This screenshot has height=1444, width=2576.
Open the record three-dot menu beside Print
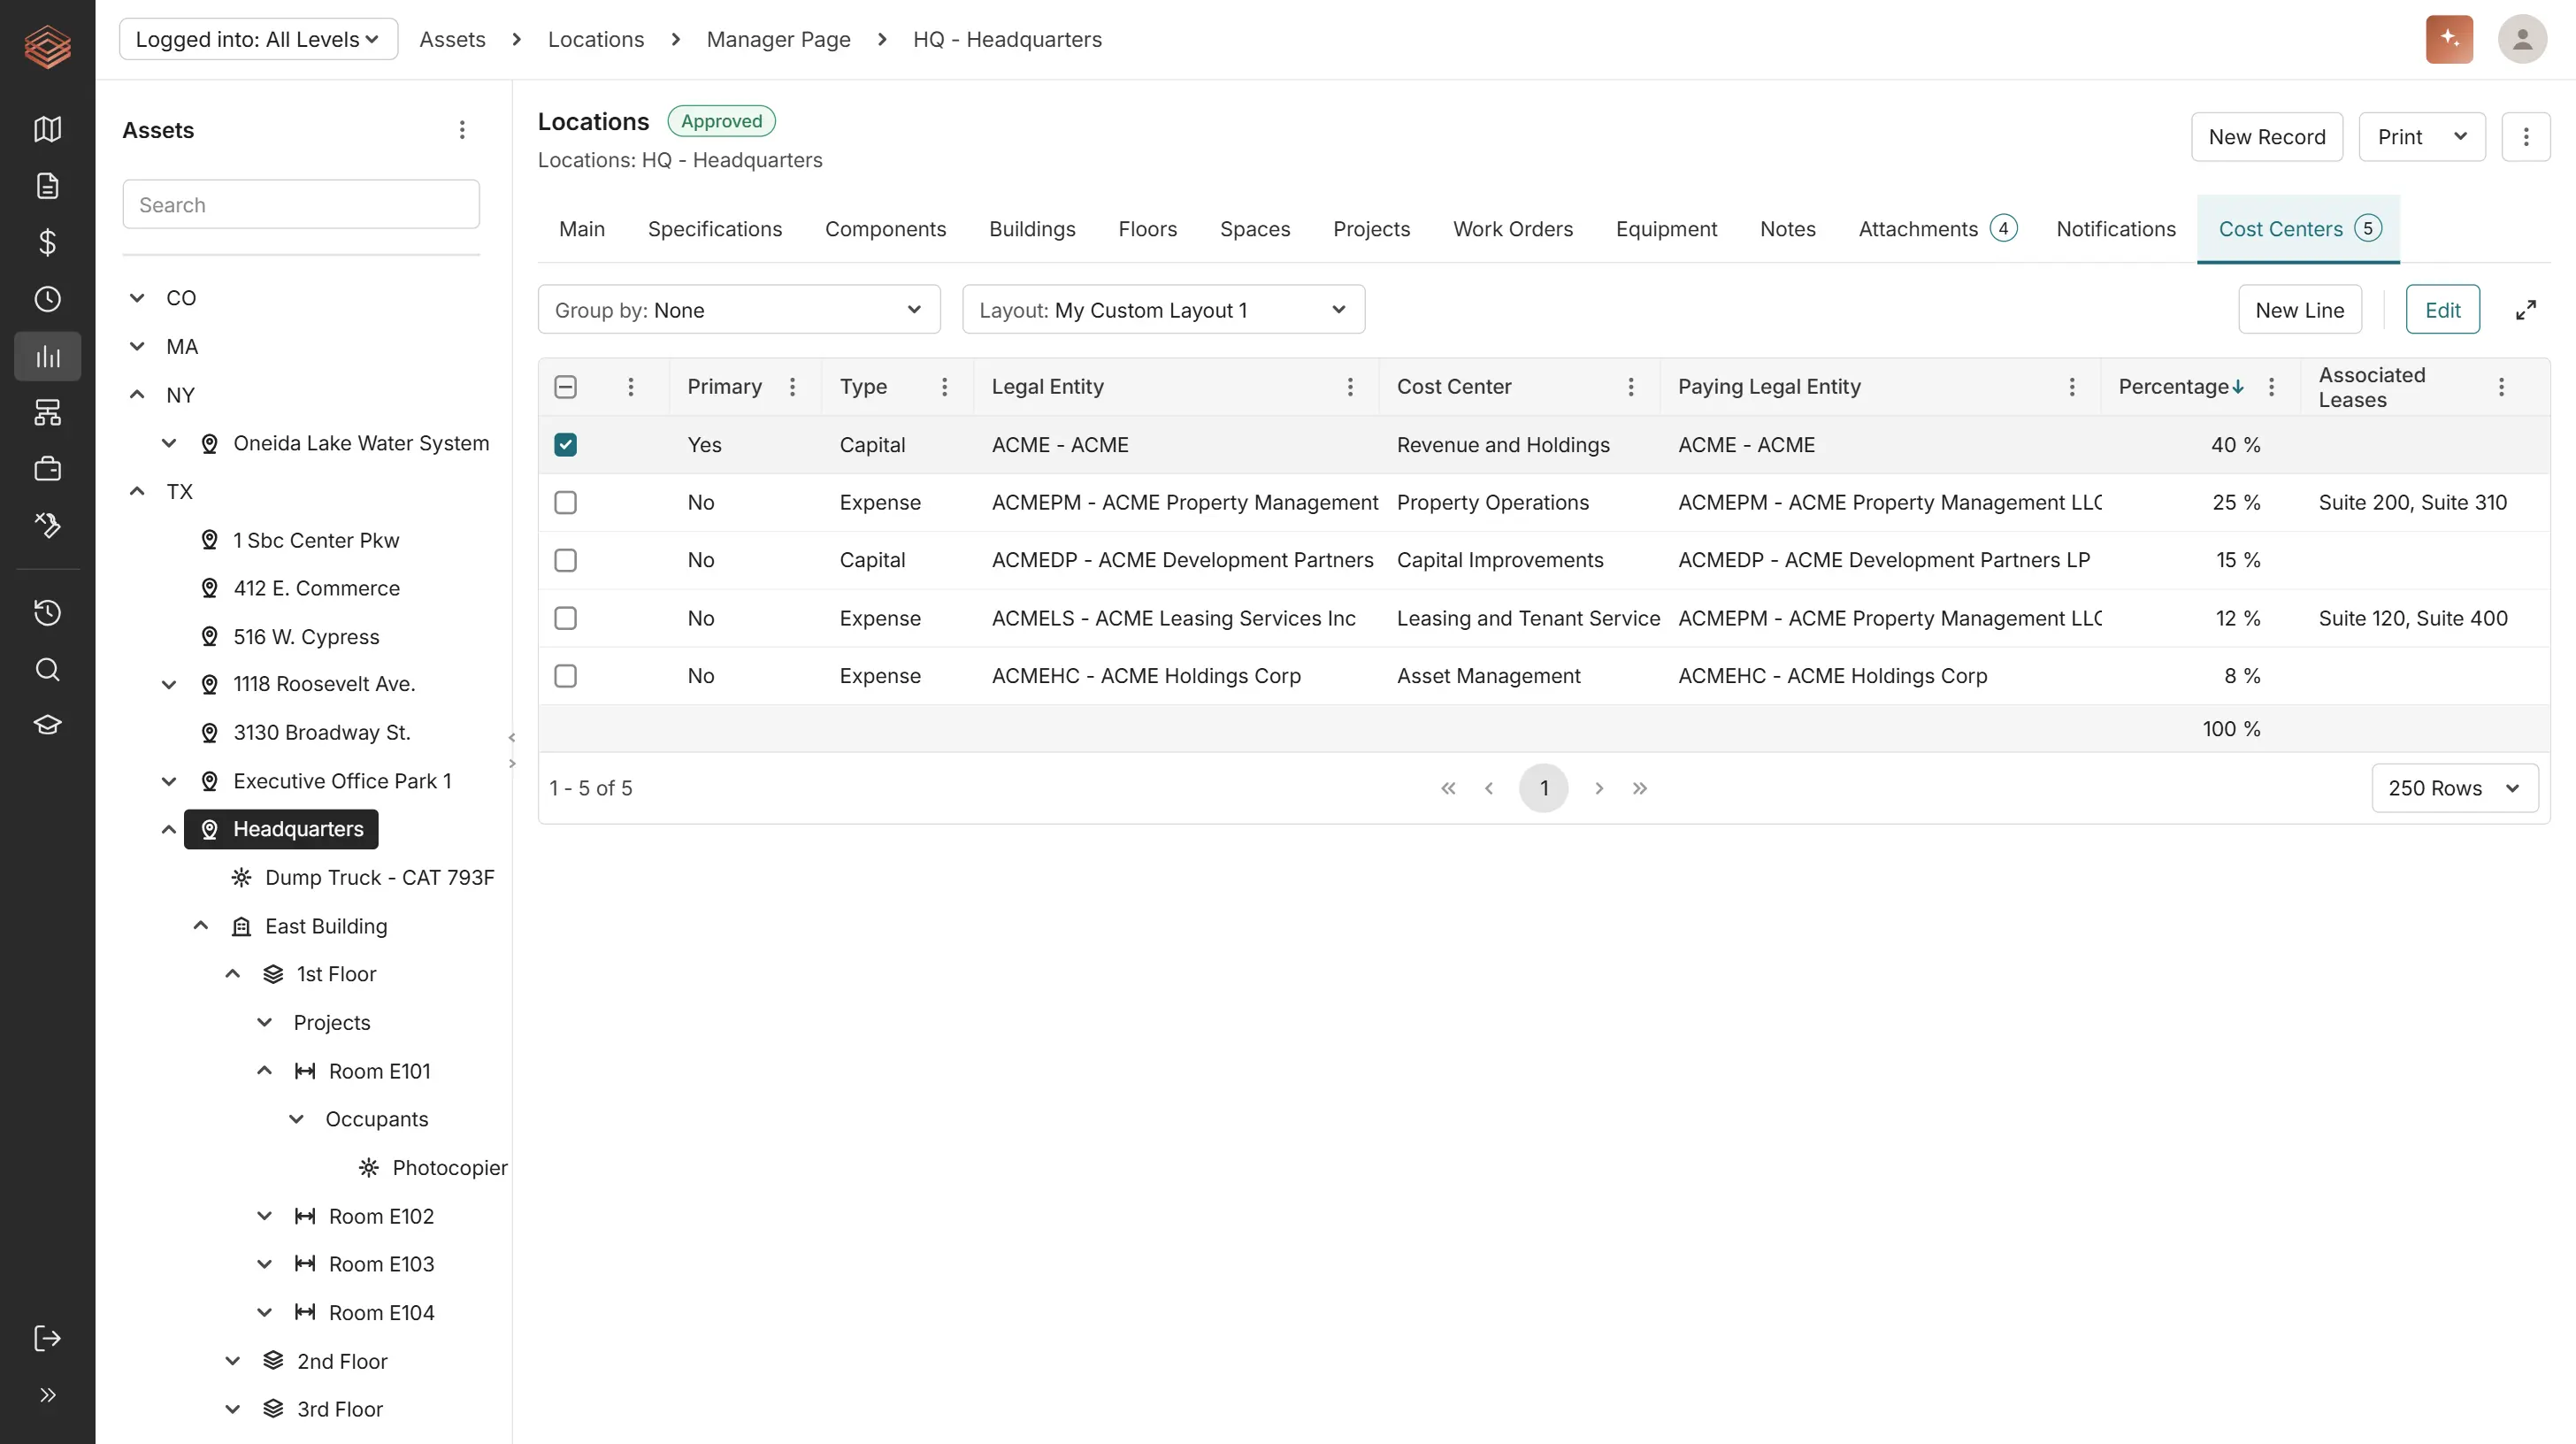[2525, 137]
